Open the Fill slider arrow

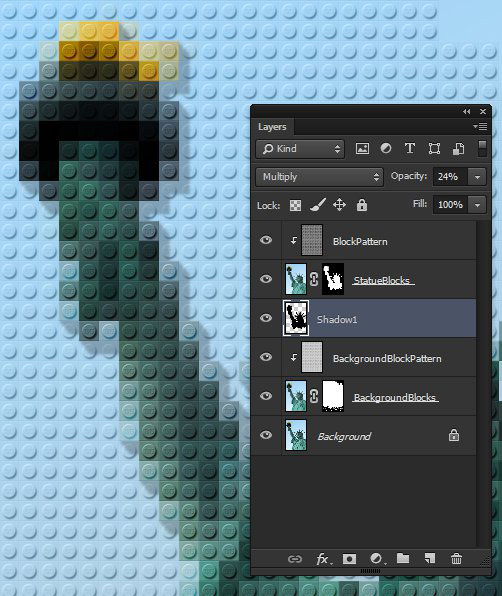point(477,205)
